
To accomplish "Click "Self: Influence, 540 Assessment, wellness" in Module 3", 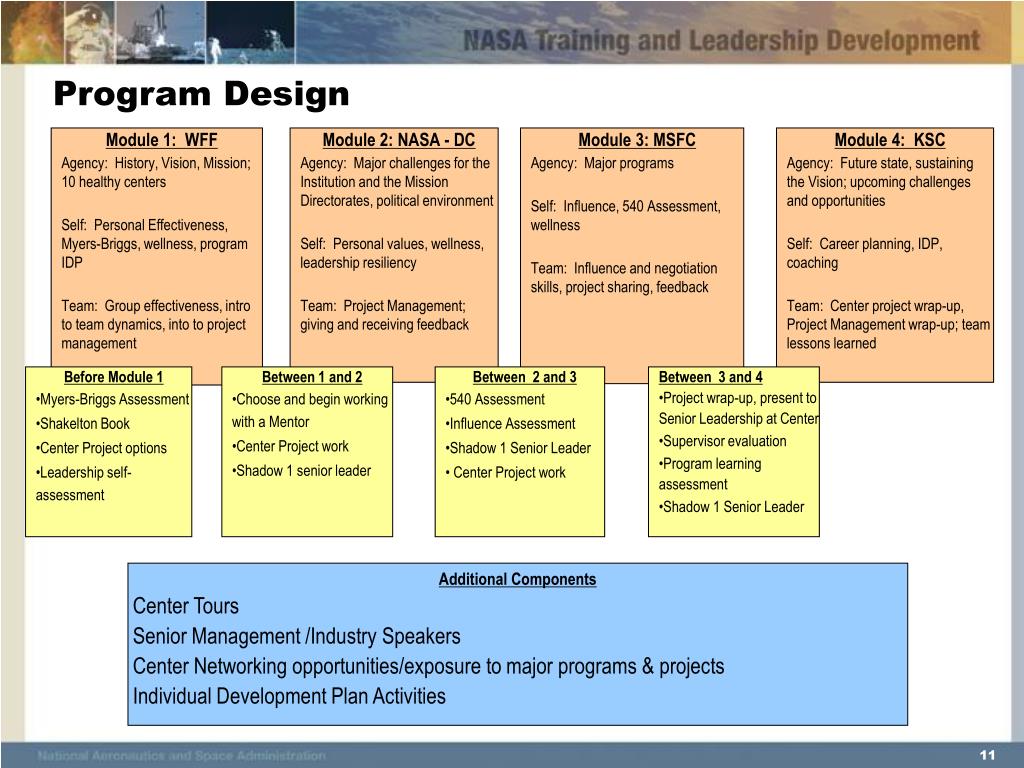I will pos(626,216).
